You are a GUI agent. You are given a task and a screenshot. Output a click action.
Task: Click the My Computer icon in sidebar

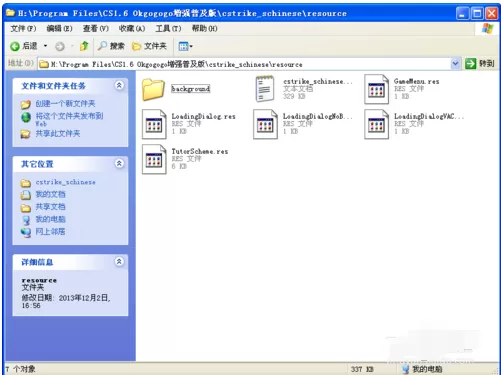click(26, 220)
